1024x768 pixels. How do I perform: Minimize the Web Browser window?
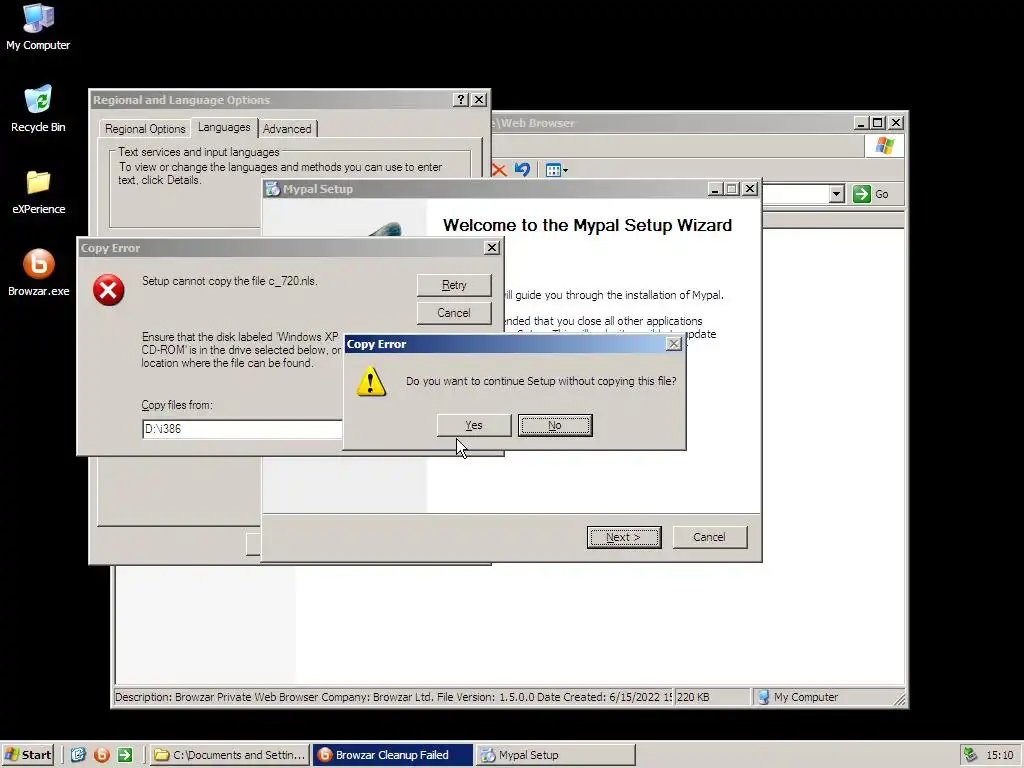861,123
